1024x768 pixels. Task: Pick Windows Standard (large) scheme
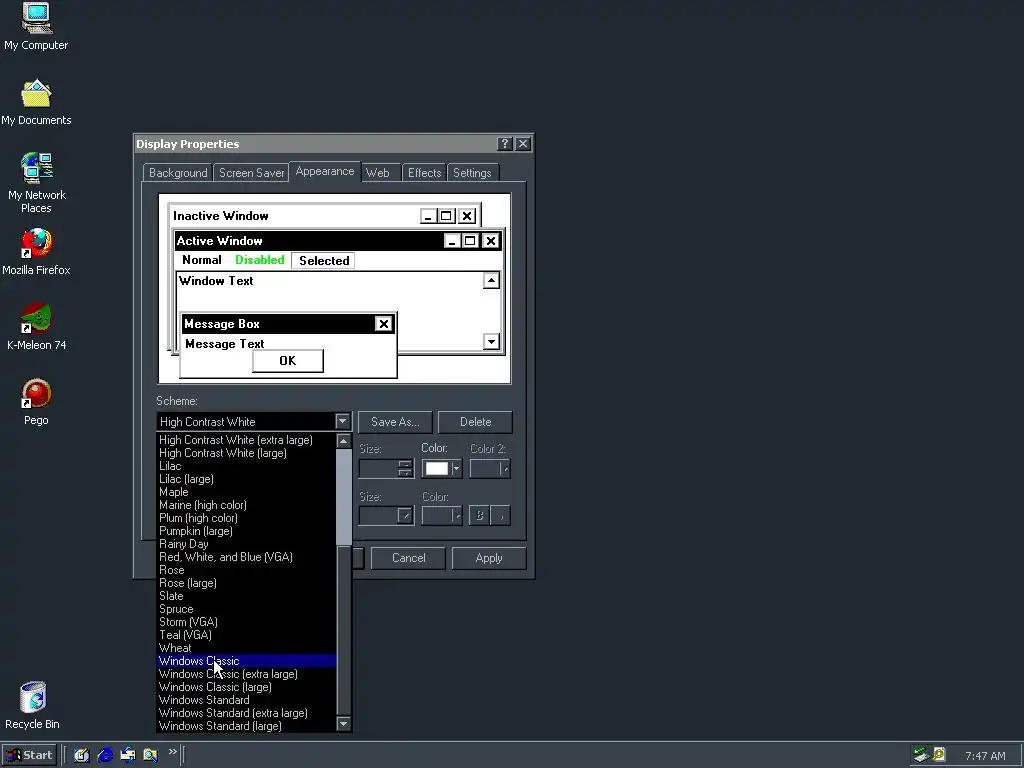click(x=246, y=726)
